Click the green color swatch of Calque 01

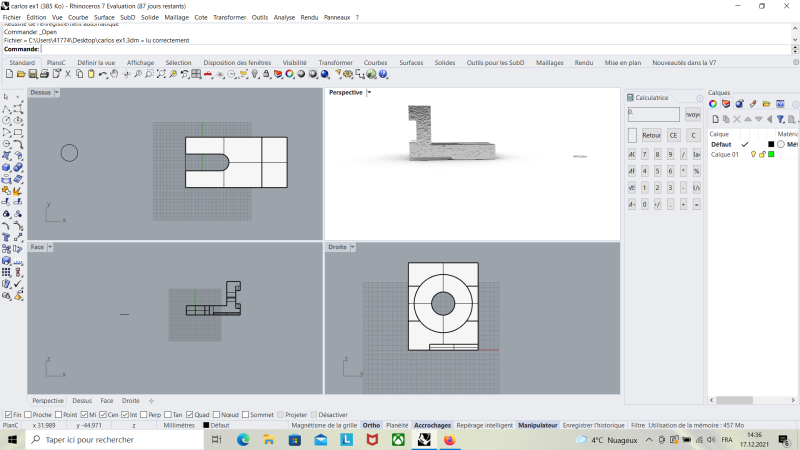tap(771, 155)
